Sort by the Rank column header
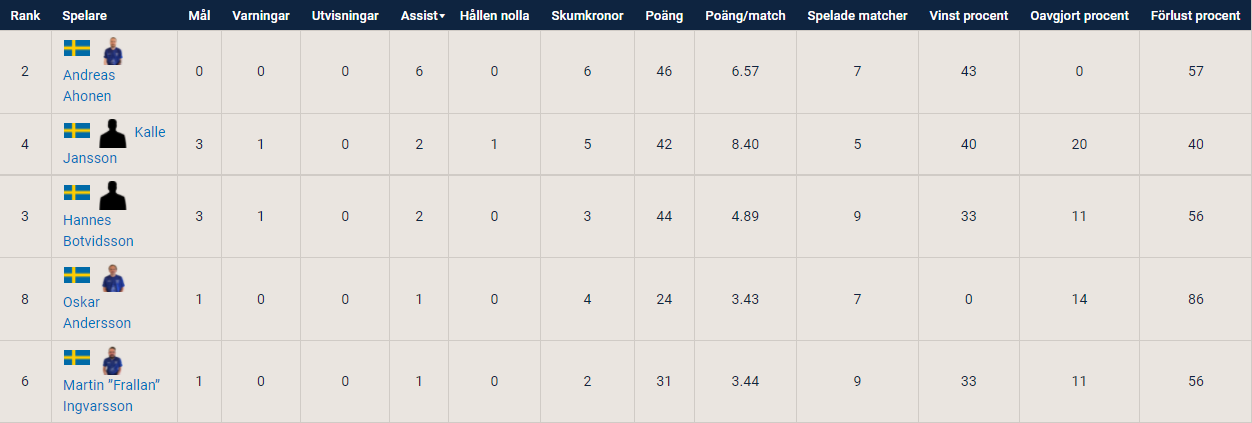The height and width of the screenshot is (423, 1252). click(x=25, y=16)
